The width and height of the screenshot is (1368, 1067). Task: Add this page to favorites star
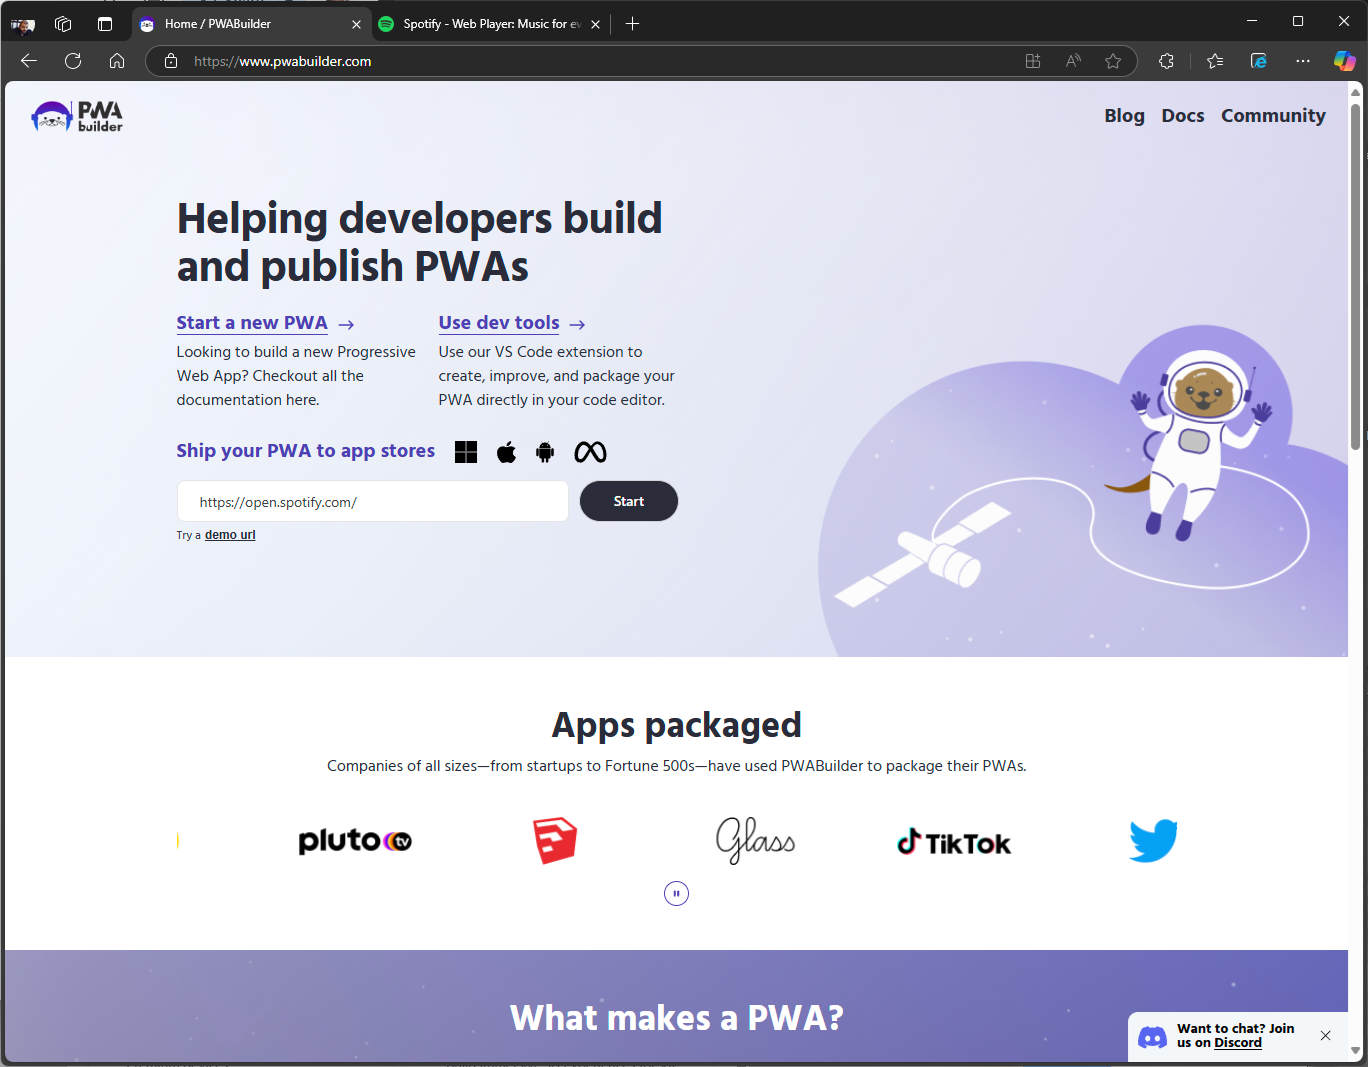[1113, 61]
